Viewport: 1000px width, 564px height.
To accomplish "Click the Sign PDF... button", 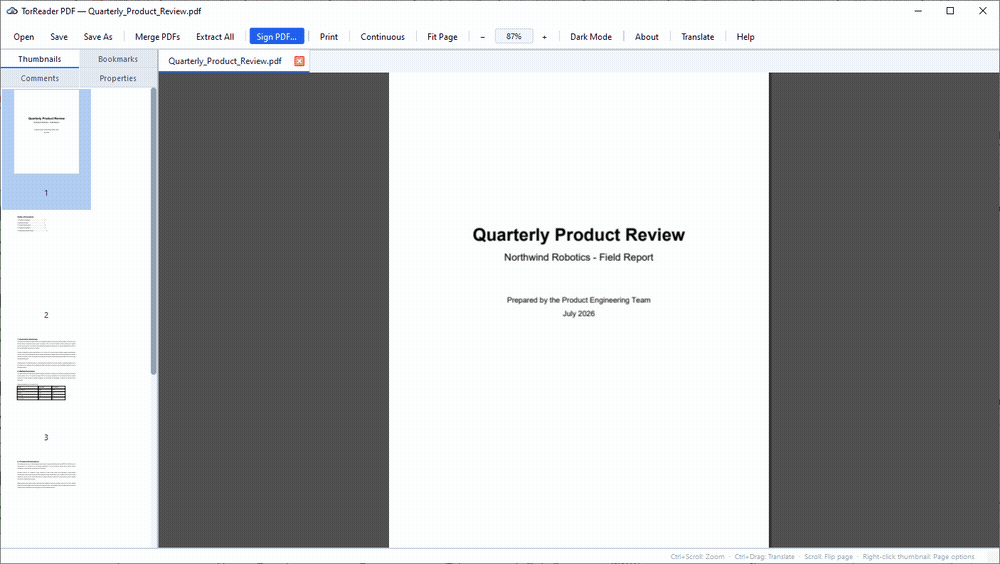I will pyautogui.click(x=277, y=36).
